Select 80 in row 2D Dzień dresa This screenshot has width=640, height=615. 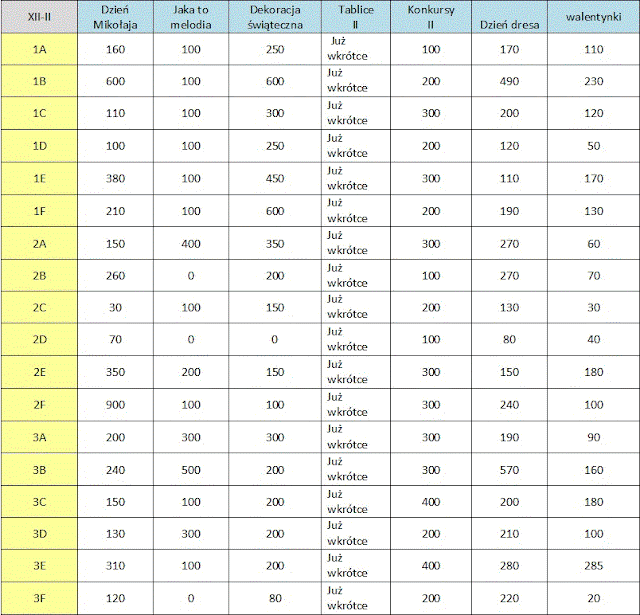tap(509, 339)
